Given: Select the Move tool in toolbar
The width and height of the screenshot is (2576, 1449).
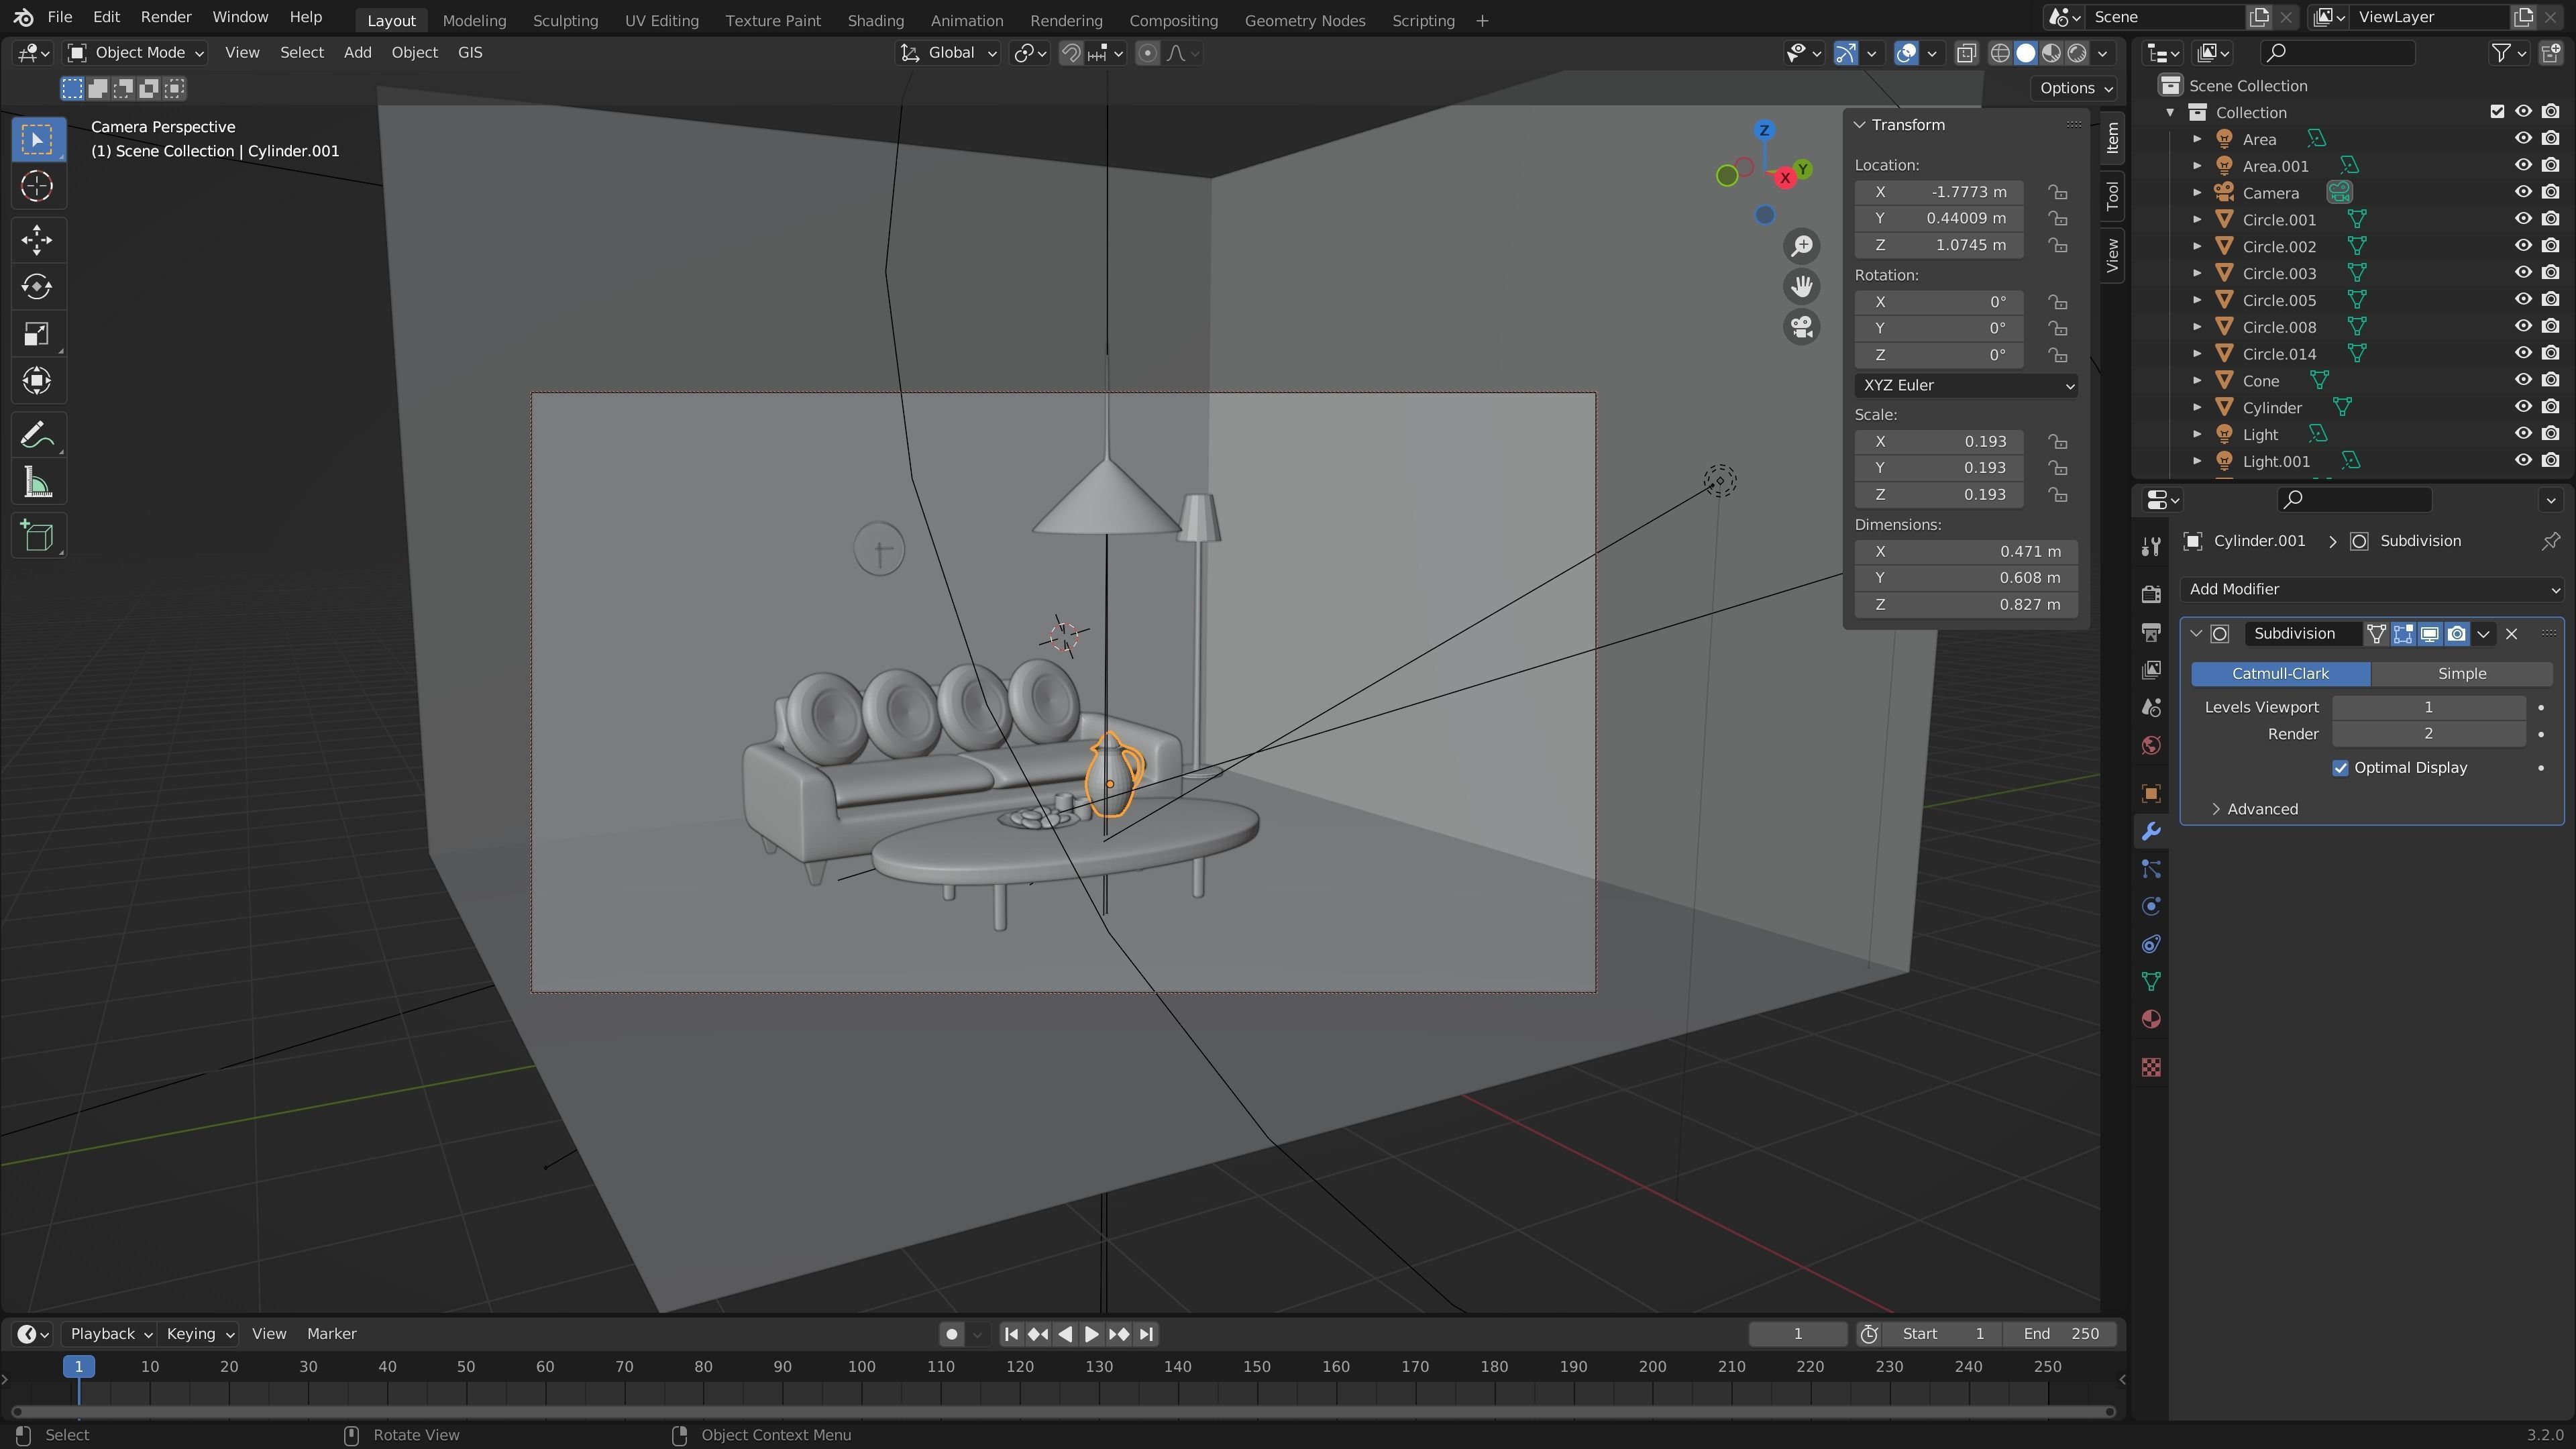Looking at the screenshot, I should tap(37, 239).
